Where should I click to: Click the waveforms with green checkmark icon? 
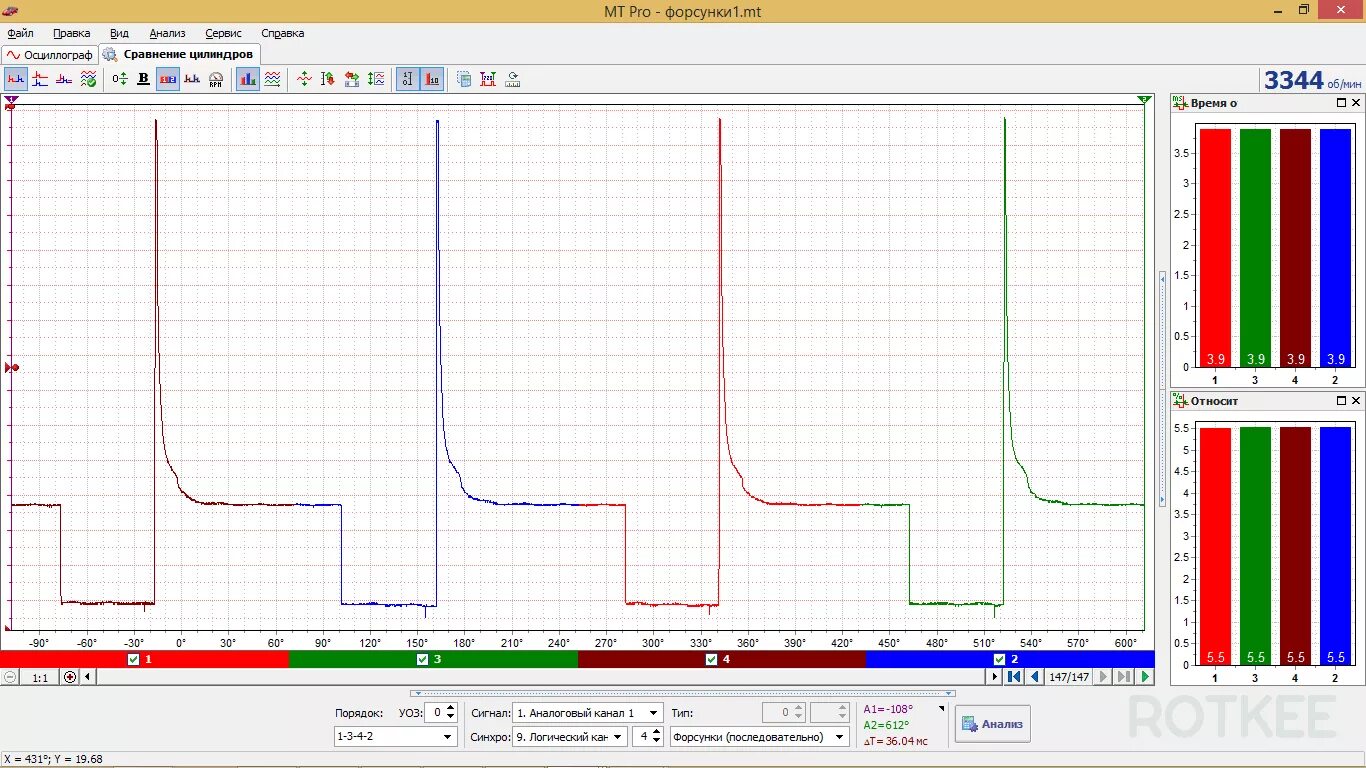[x=88, y=79]
